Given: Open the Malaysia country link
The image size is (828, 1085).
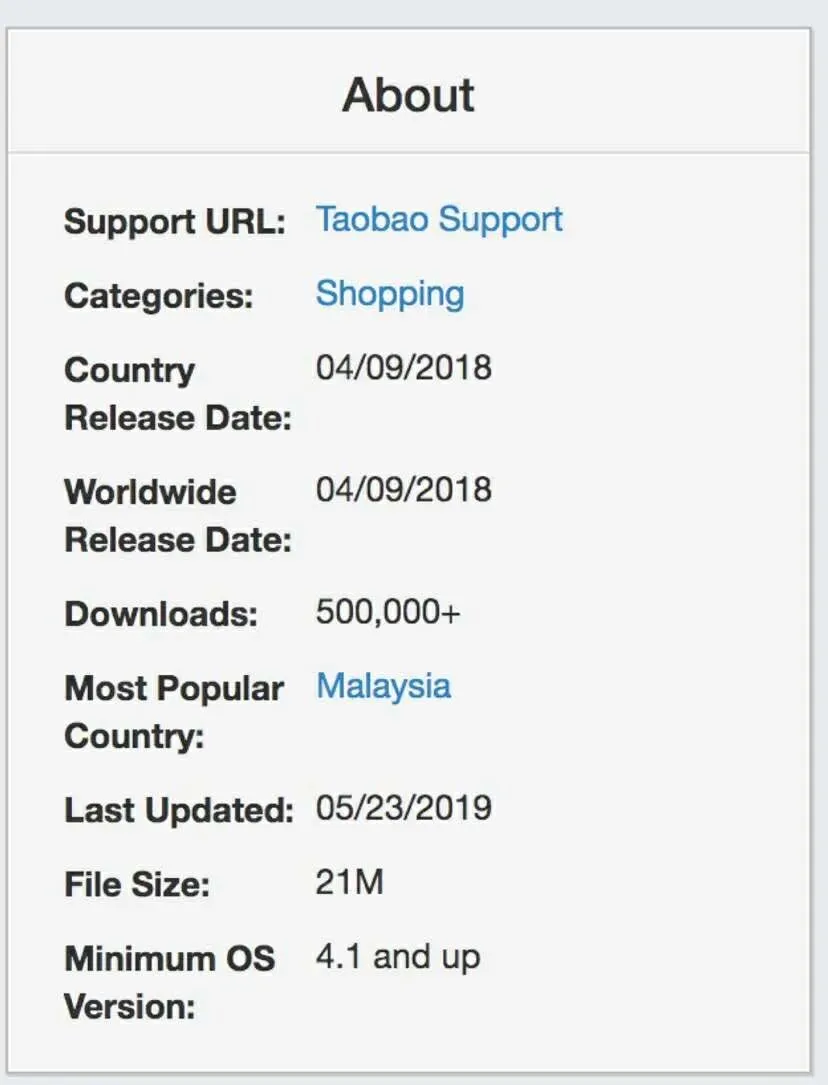Looking at the screenshot, I should (x=384, y=688).
